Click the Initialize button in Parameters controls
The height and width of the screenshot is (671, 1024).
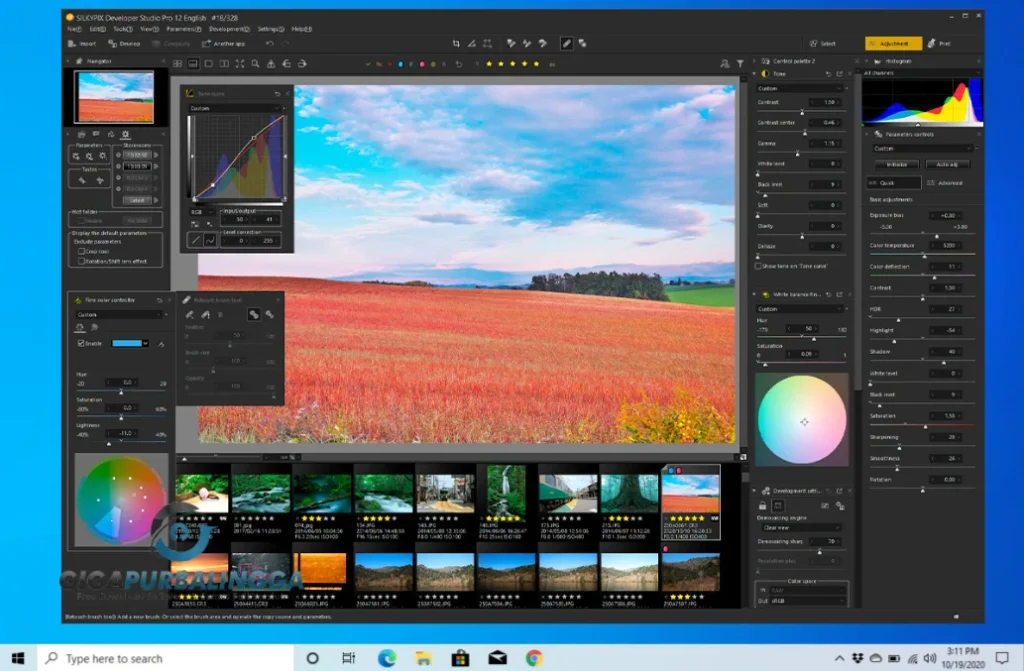point(897,164)
